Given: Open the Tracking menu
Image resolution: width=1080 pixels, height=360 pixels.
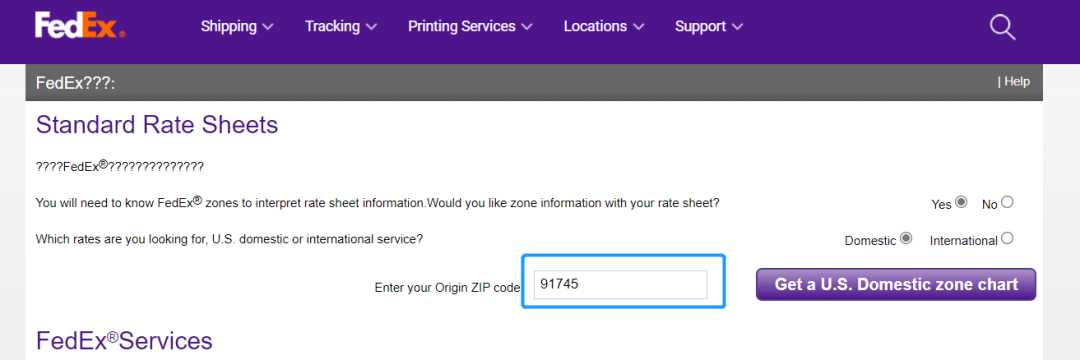Looking at the screenshot, I should point(341,26).
